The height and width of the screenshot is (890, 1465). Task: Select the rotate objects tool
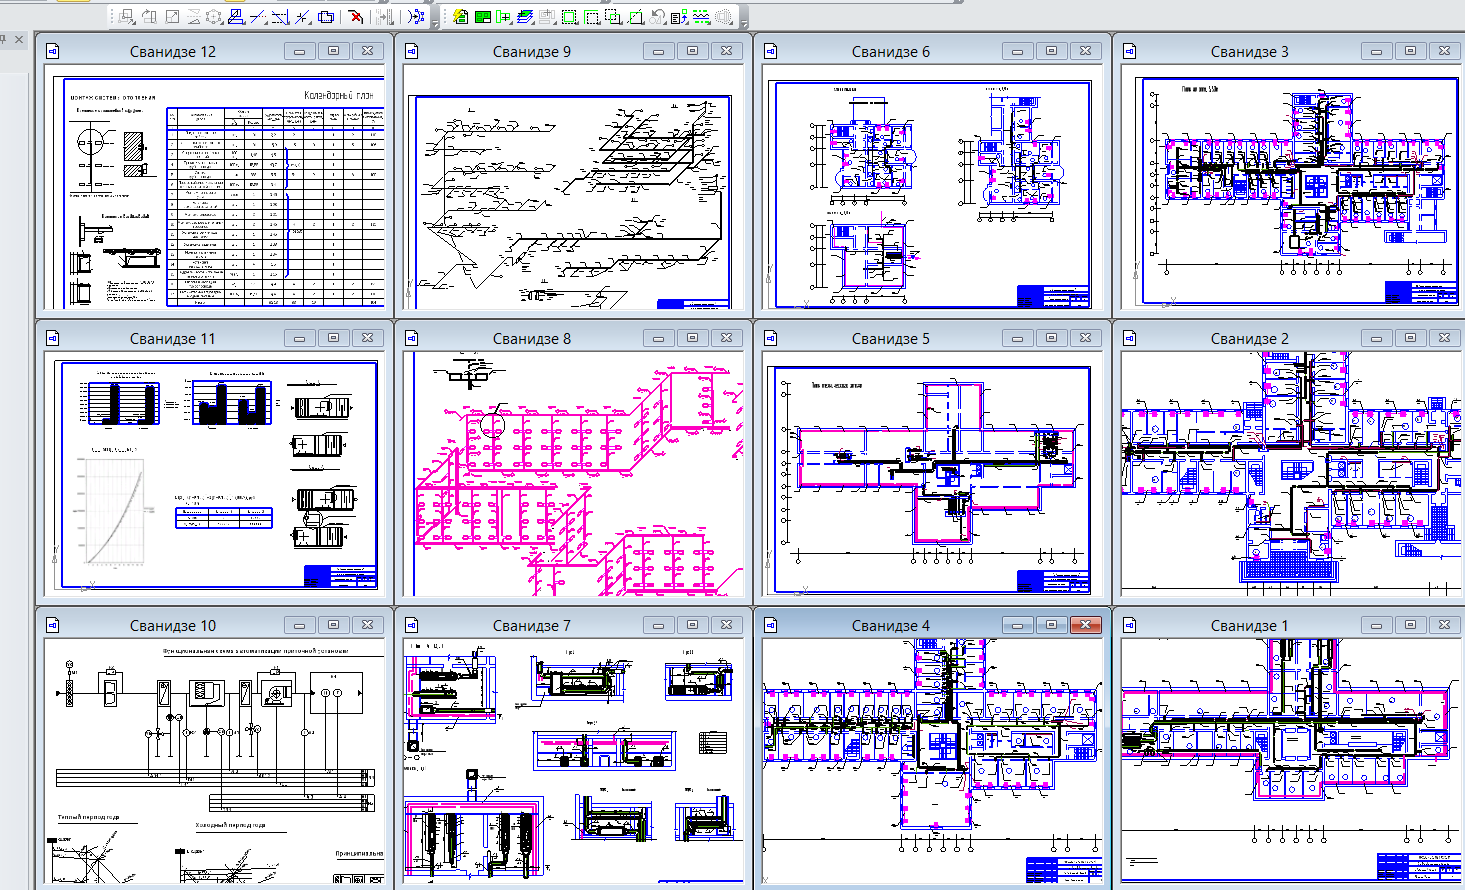click(148, 17)
